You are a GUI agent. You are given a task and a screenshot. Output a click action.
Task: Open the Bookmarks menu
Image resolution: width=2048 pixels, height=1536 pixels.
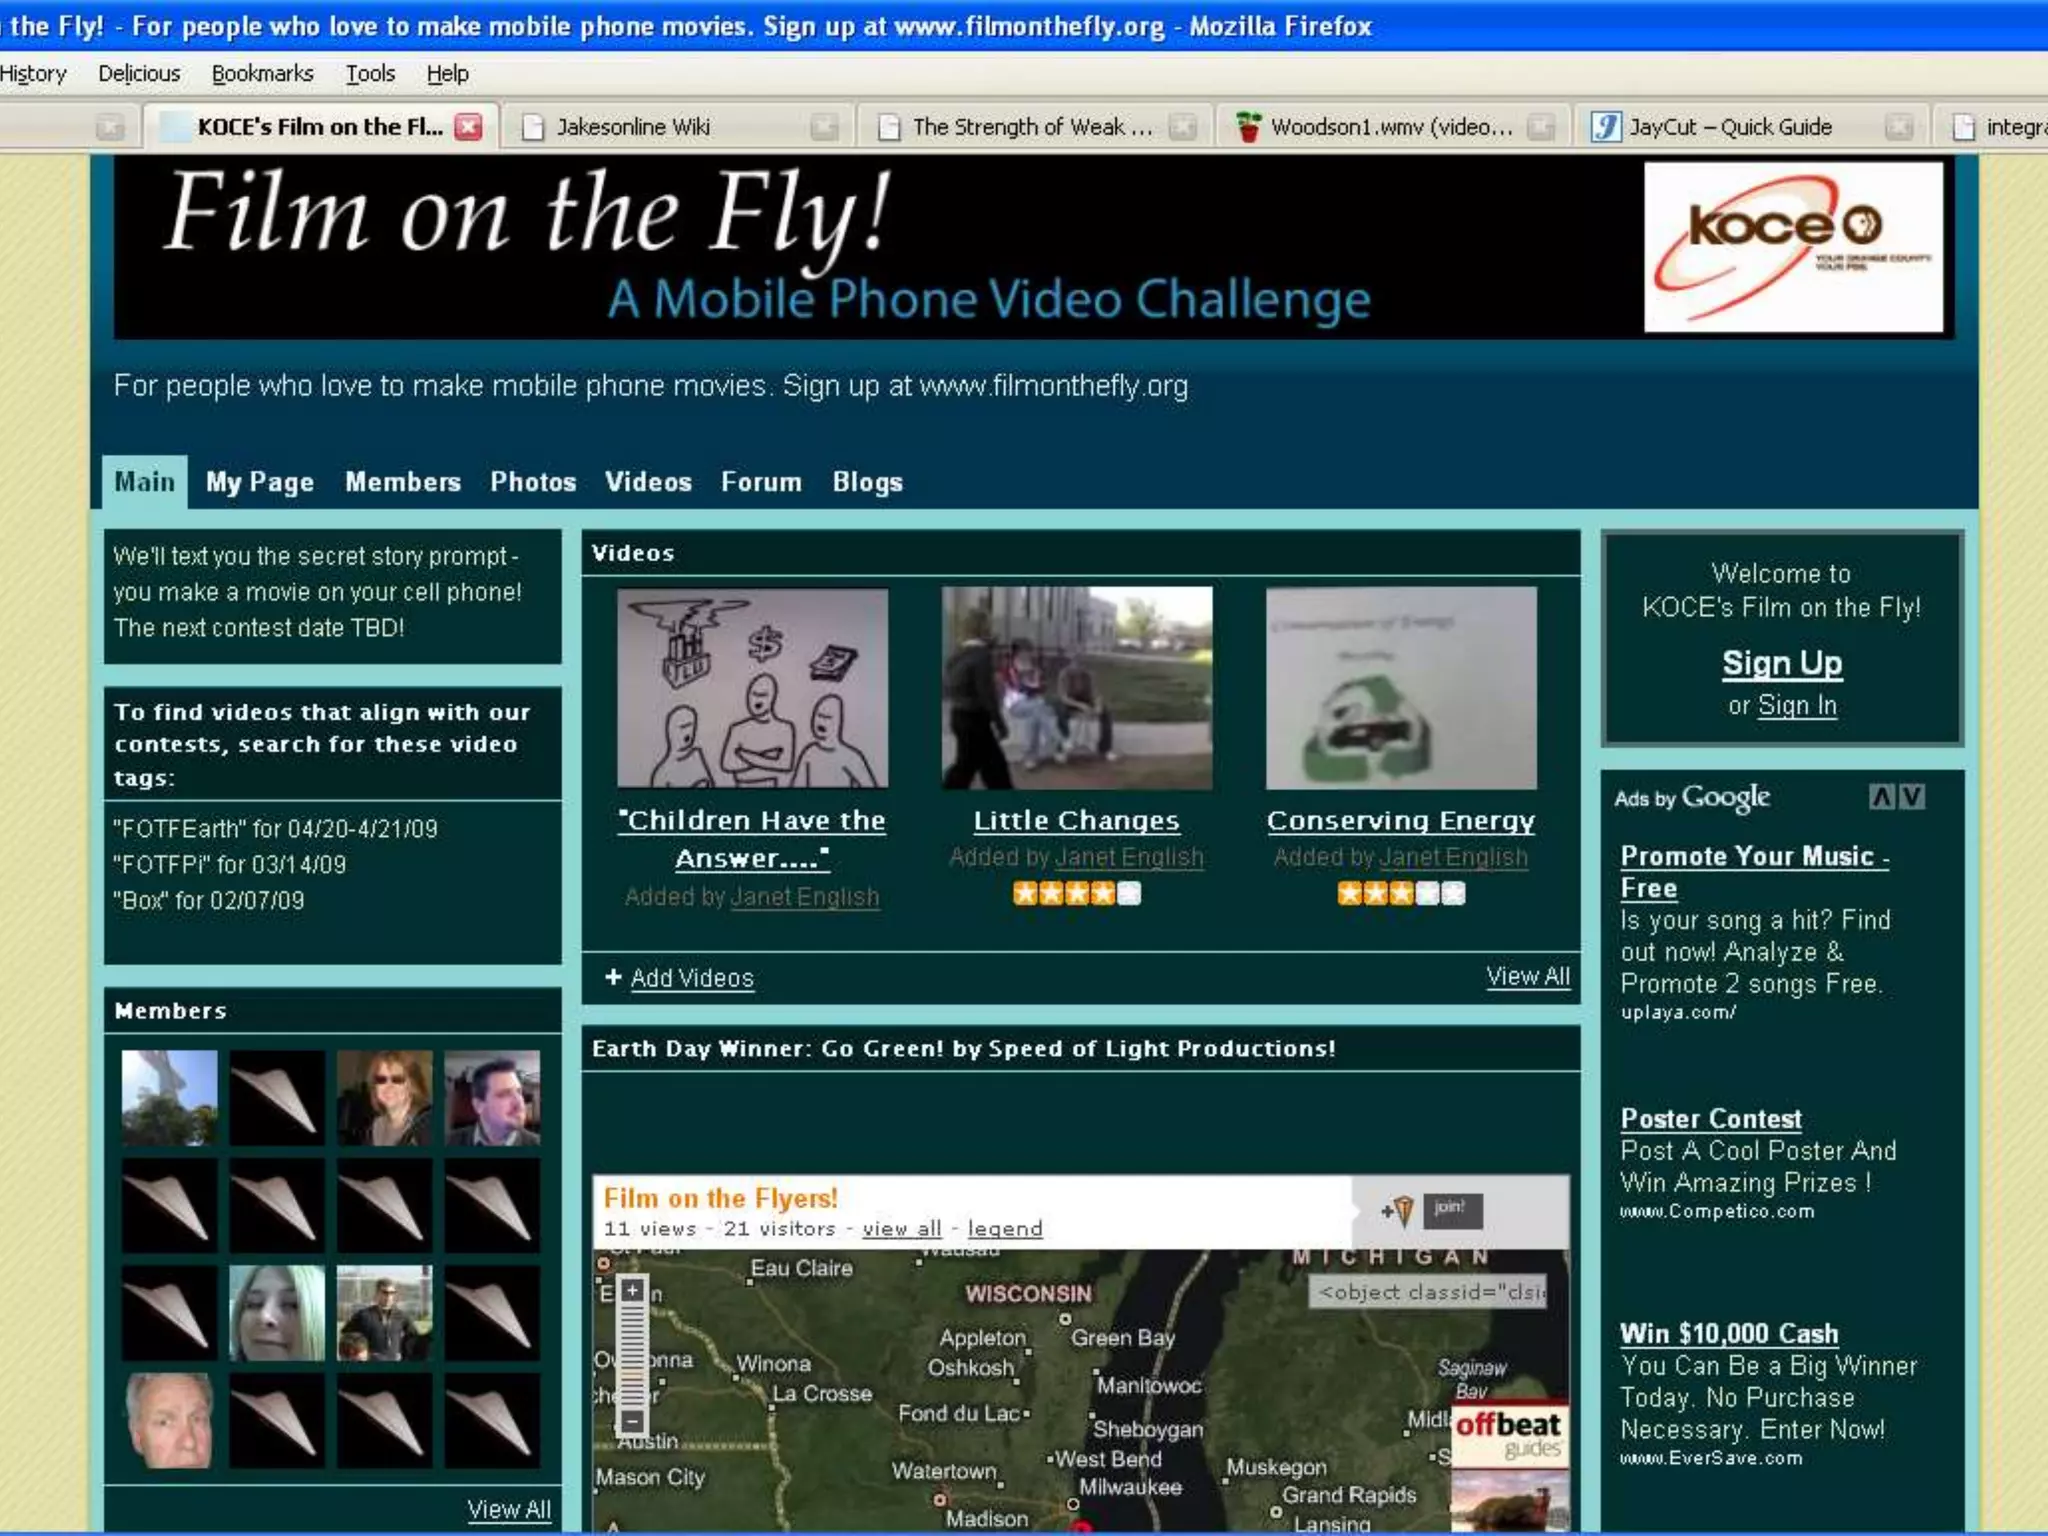[262, 74]
